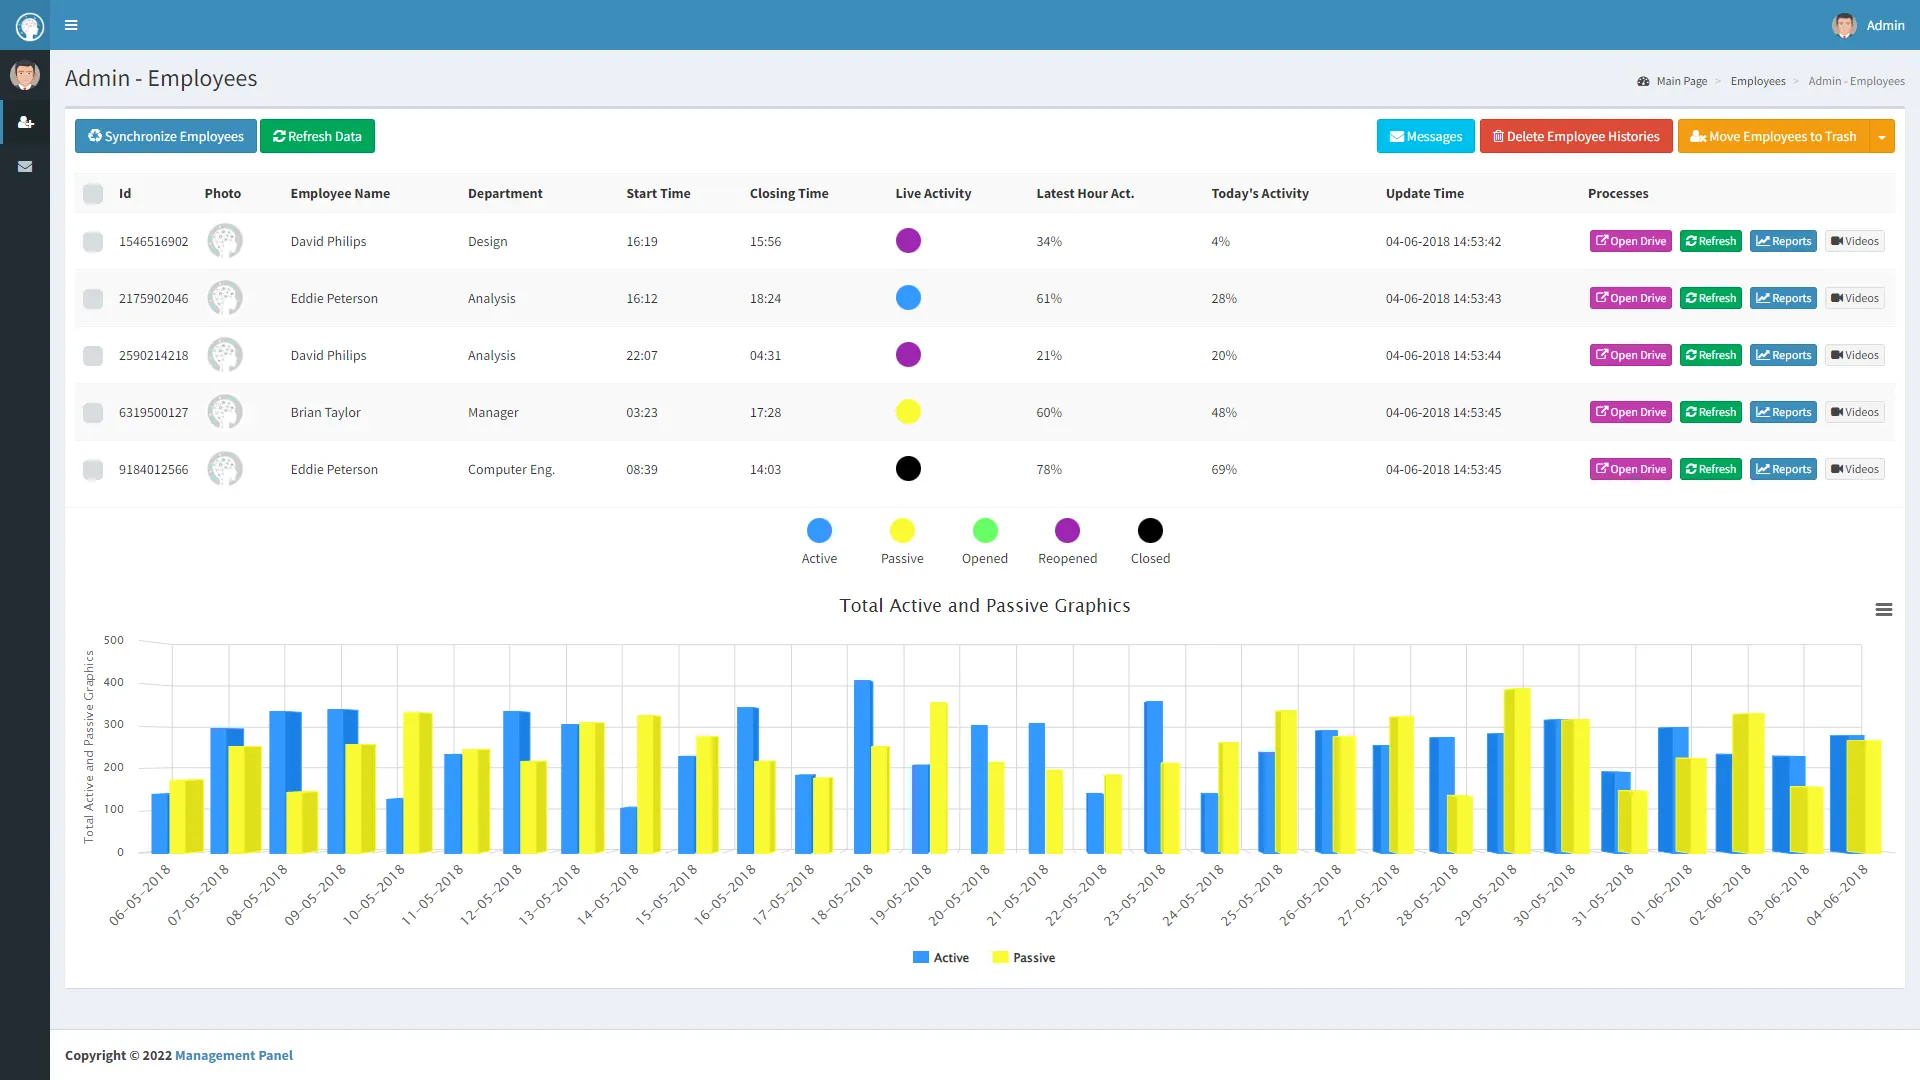Open the sidebar envelope messages icon
Screen dimensions: 1920x1080
pyautogui.click(x=25, y=166)
